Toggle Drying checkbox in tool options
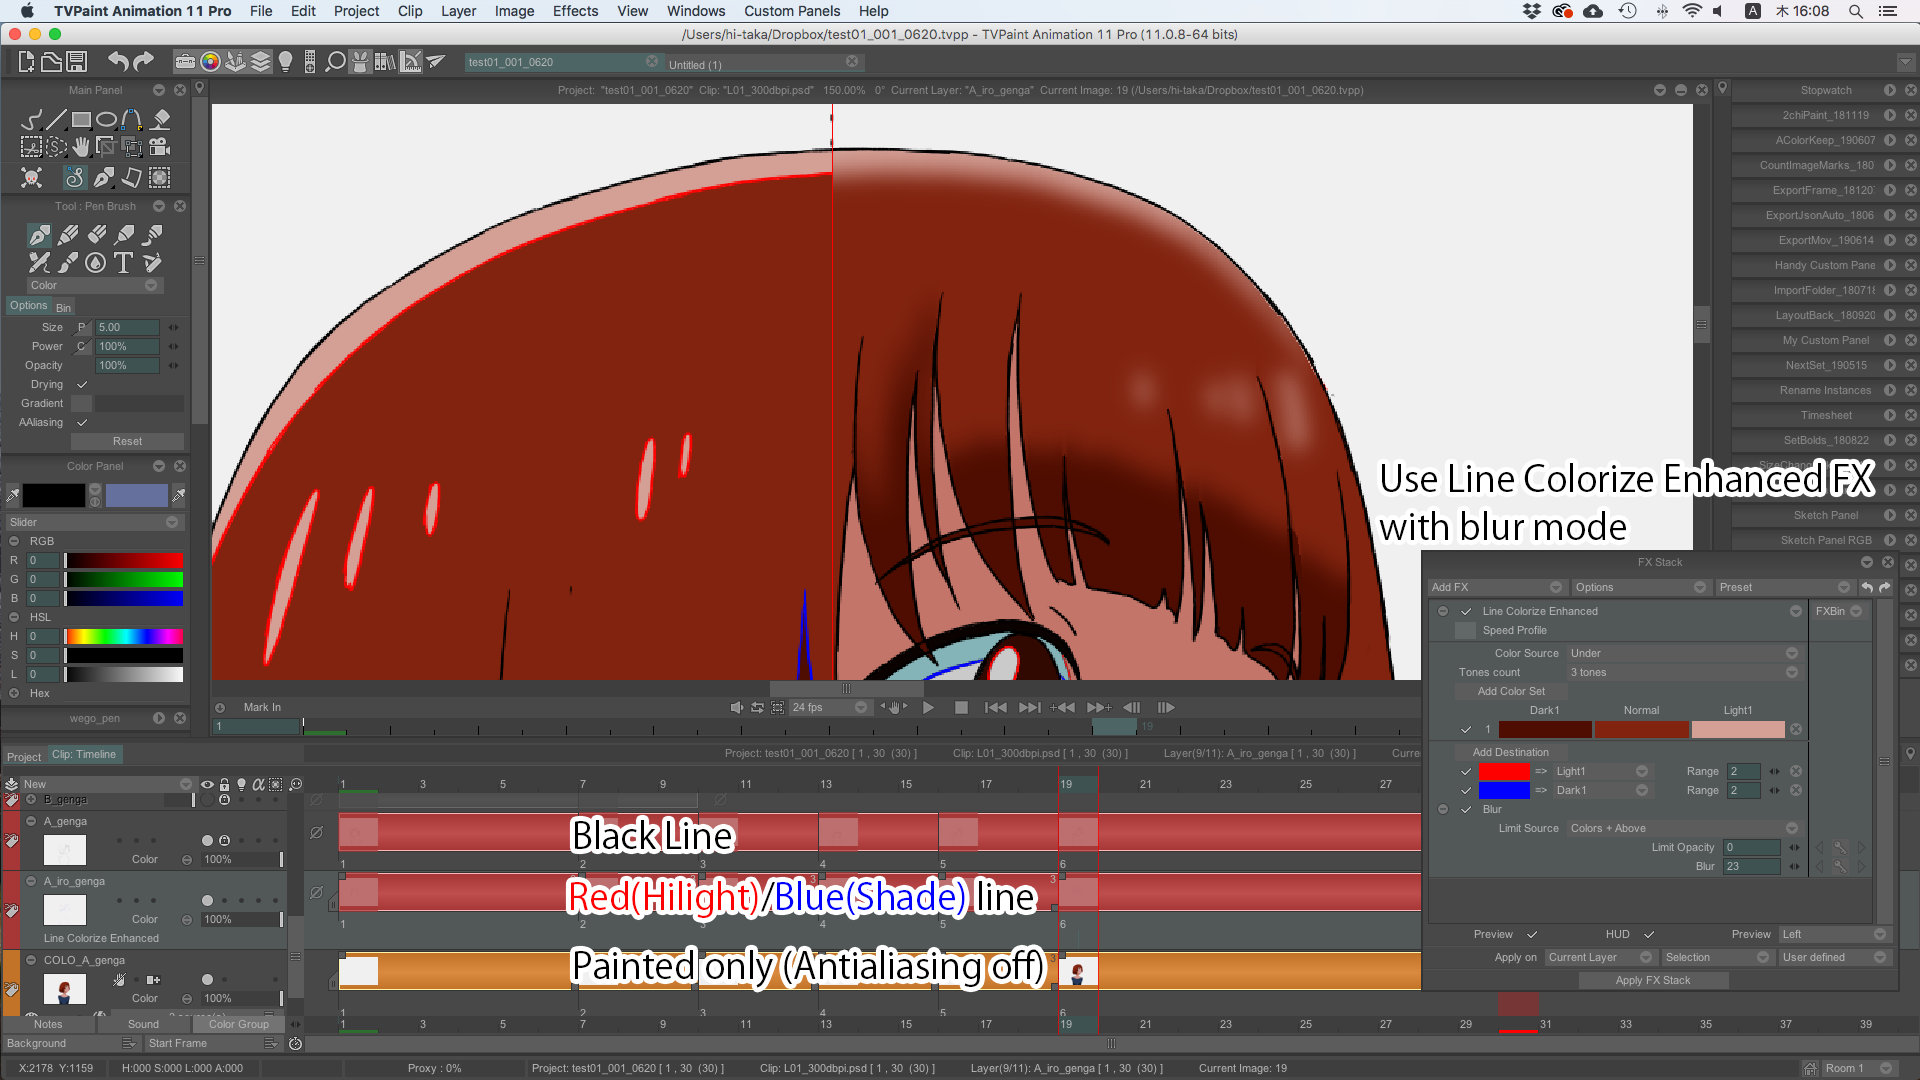The height and width of the screenshot is (1080, 1920). 82,384
